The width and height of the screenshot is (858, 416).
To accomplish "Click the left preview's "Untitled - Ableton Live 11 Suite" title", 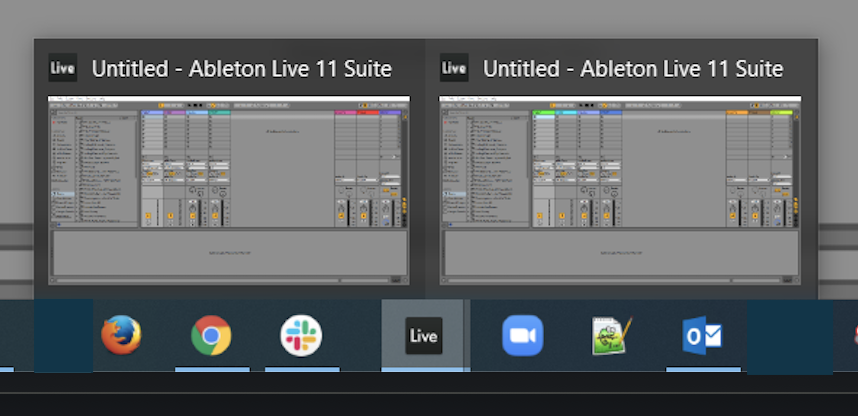I will point(241,69).
